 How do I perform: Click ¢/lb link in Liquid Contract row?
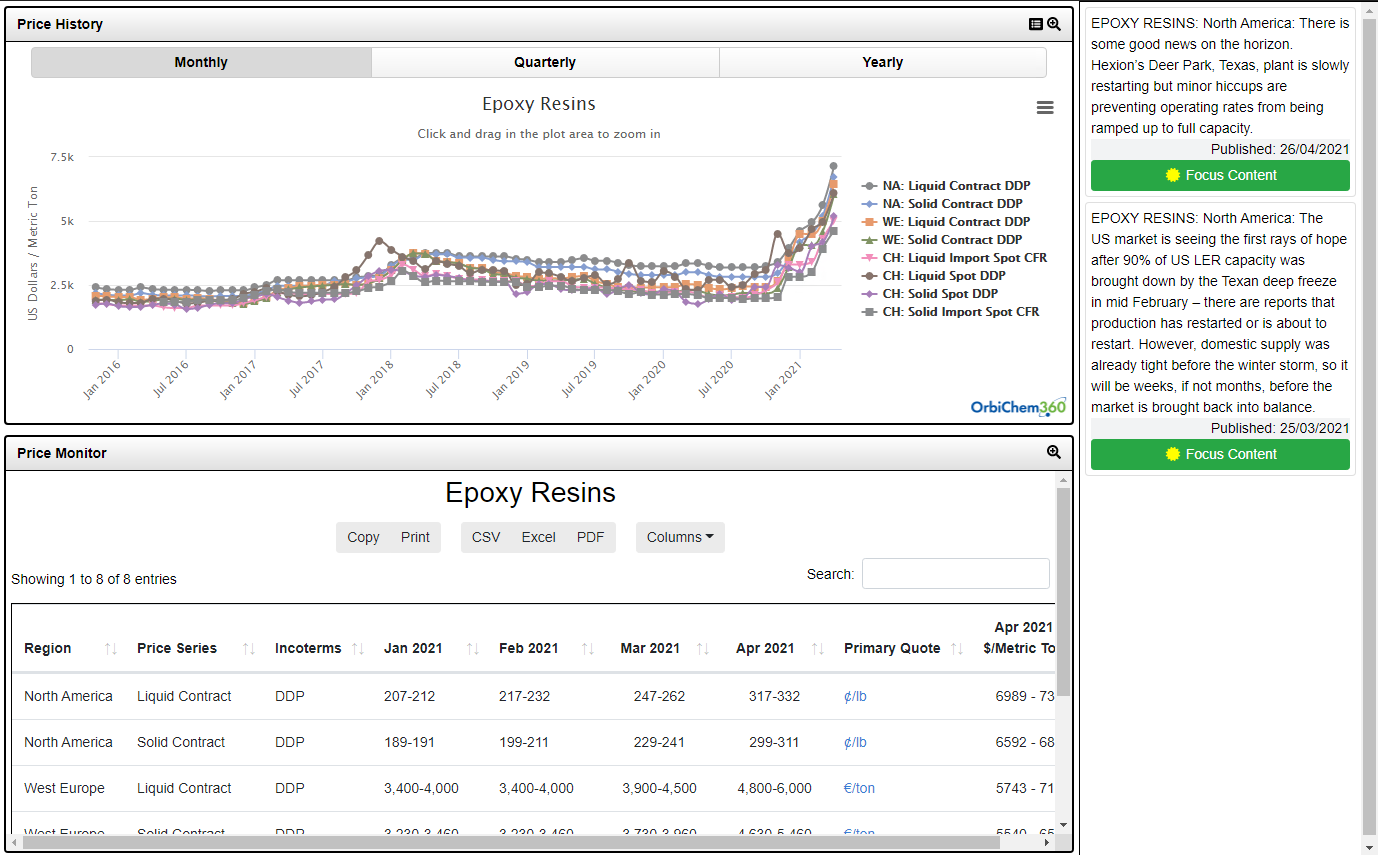click(x=855, y=696)
